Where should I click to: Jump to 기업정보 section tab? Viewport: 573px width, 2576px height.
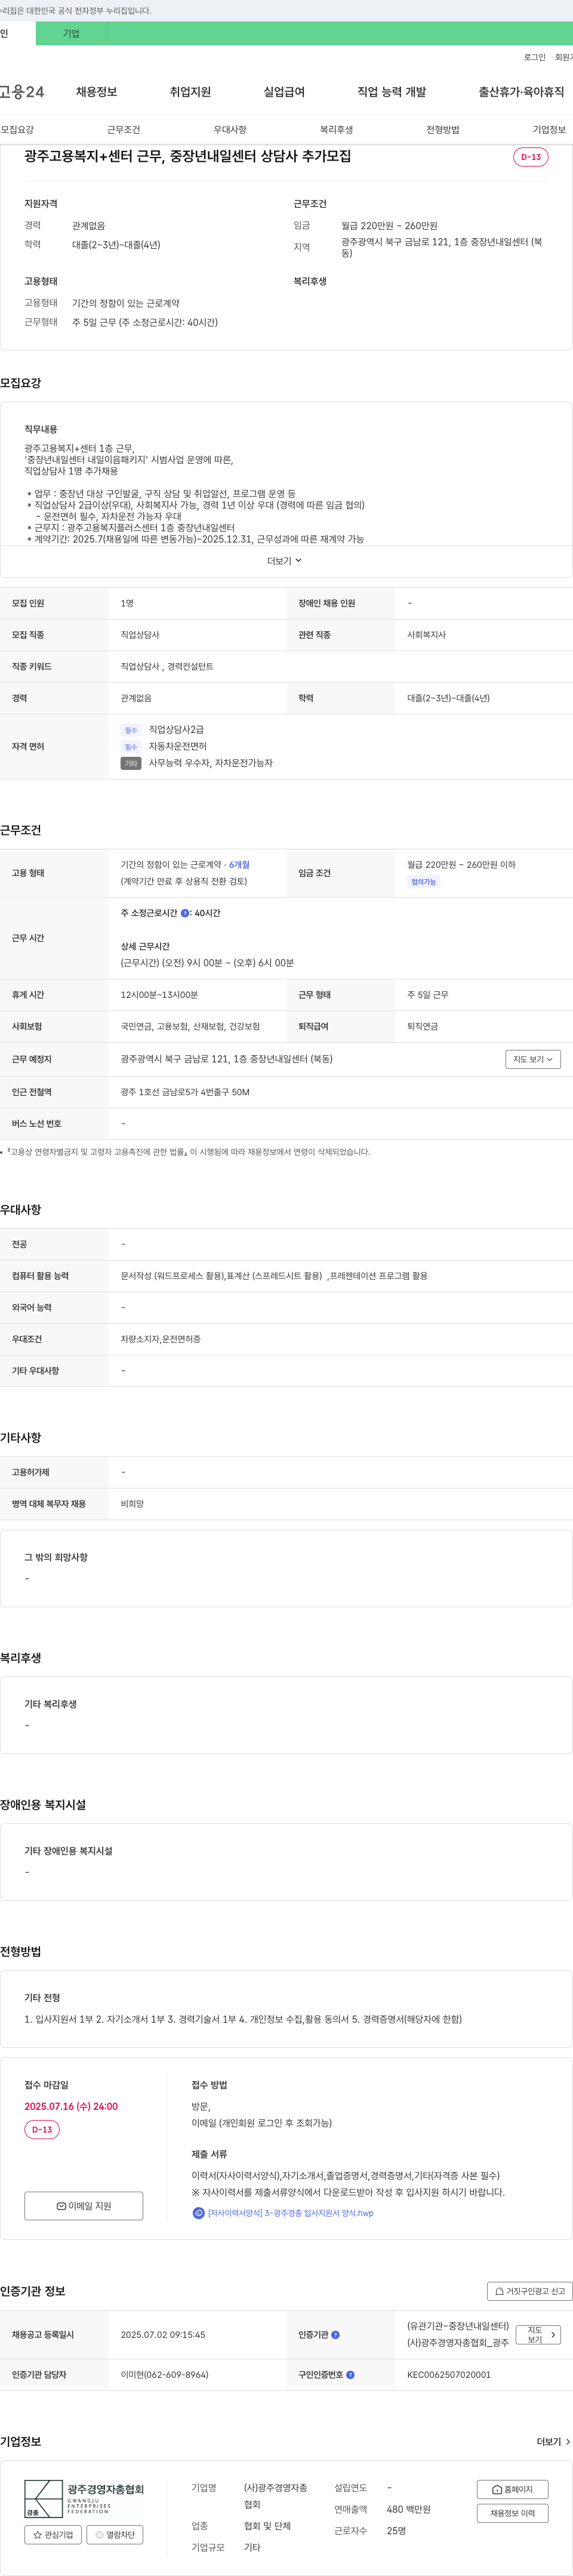pyautogui.click(x=549, y=130)
